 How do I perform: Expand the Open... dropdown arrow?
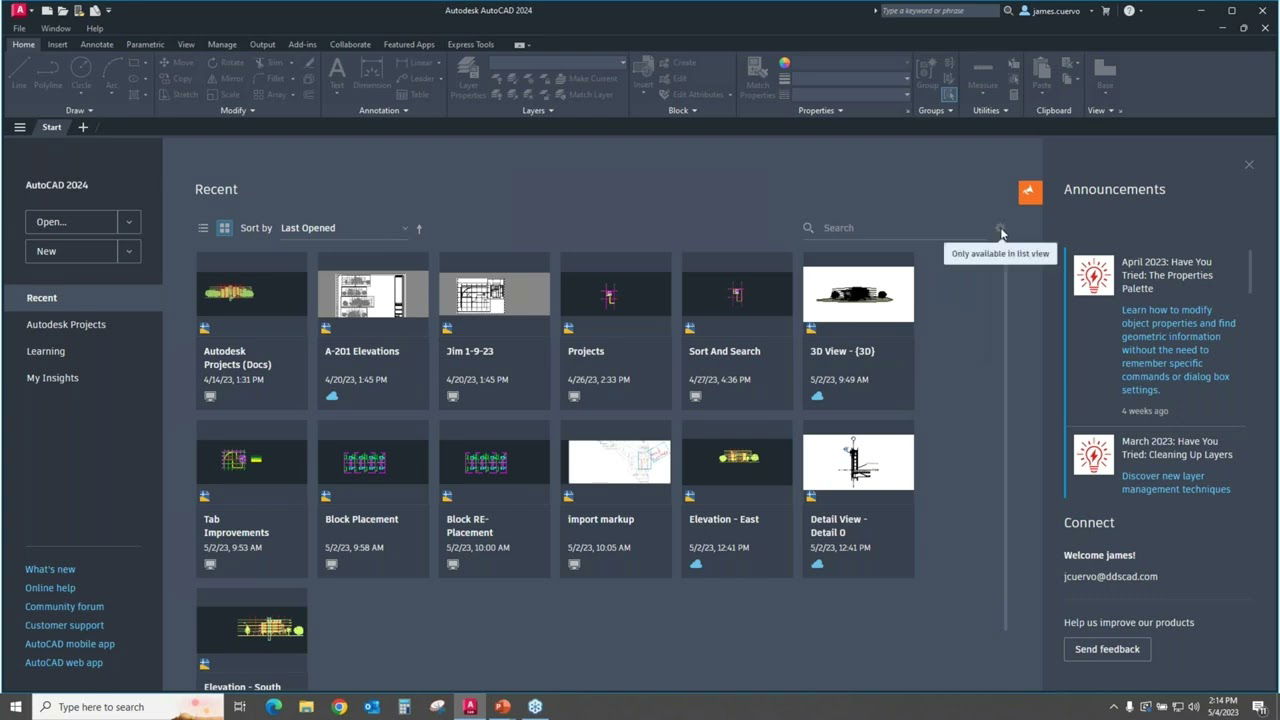click(x=129, y=222)
